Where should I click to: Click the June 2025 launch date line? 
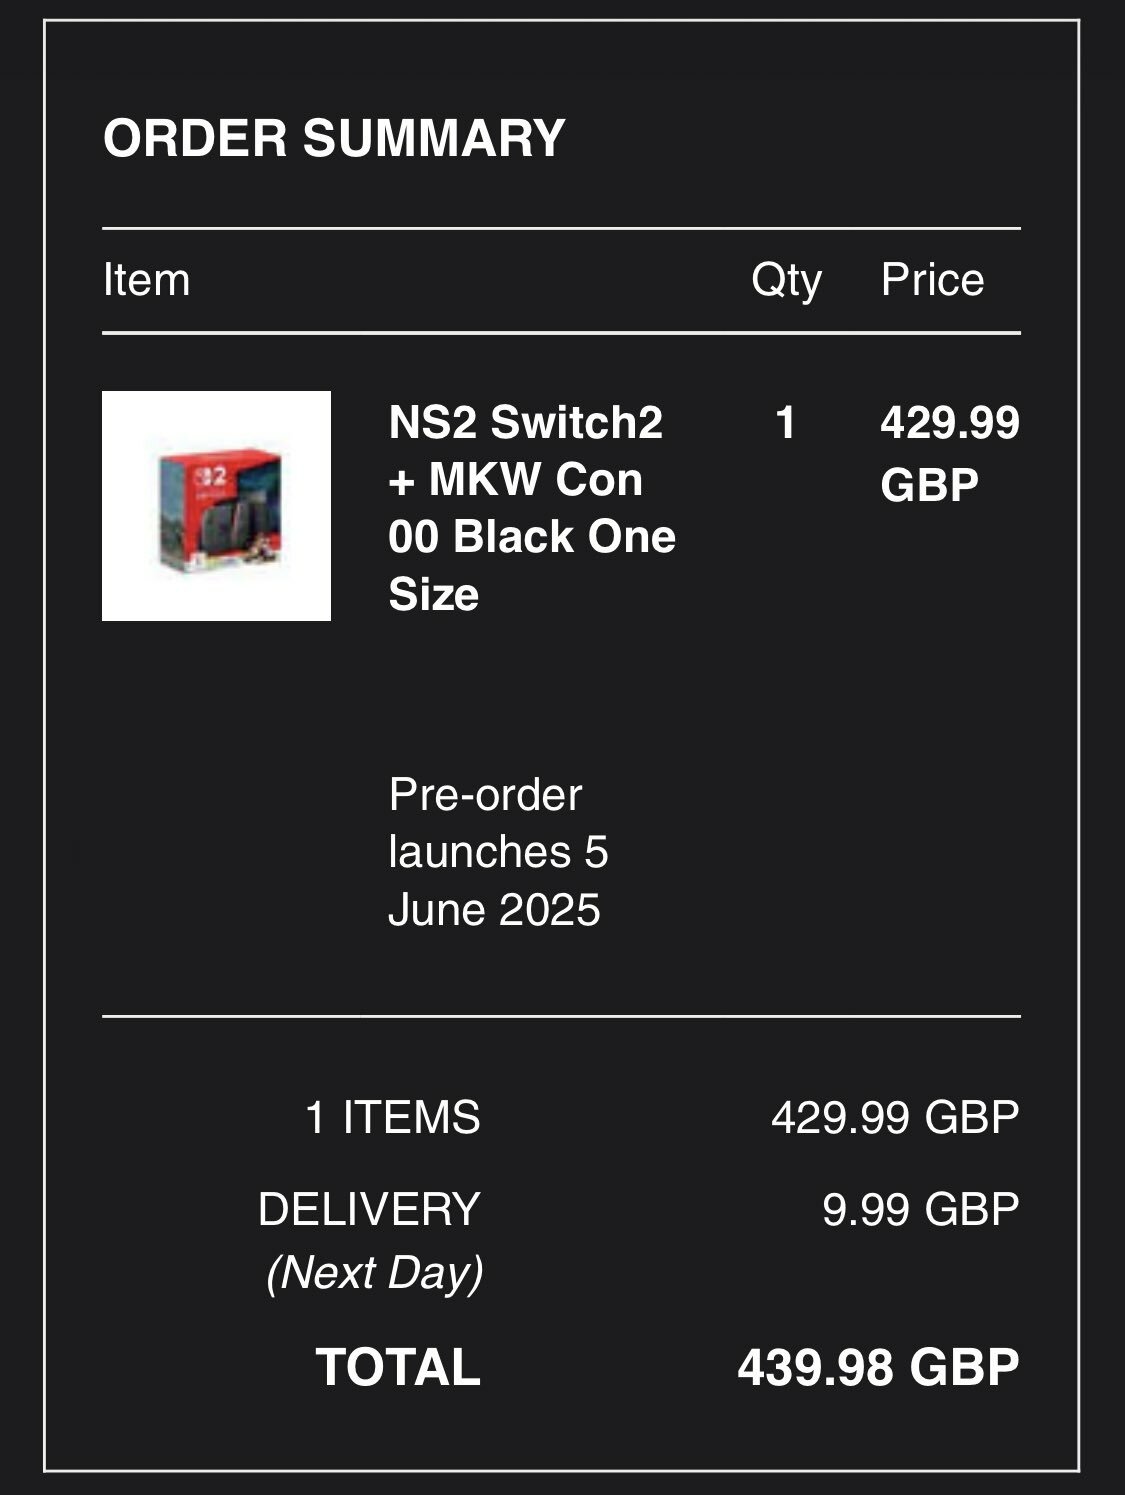pyautogui.click(x=494, y=910)
